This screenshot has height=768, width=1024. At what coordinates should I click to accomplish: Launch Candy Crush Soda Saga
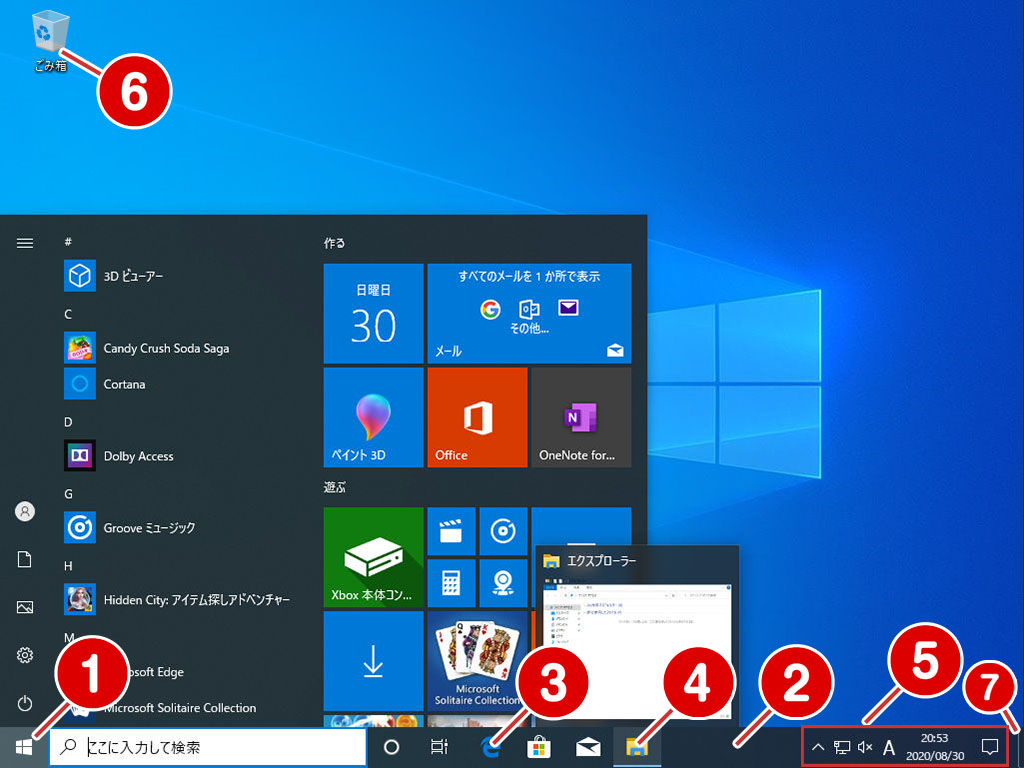tap(180, 348)
